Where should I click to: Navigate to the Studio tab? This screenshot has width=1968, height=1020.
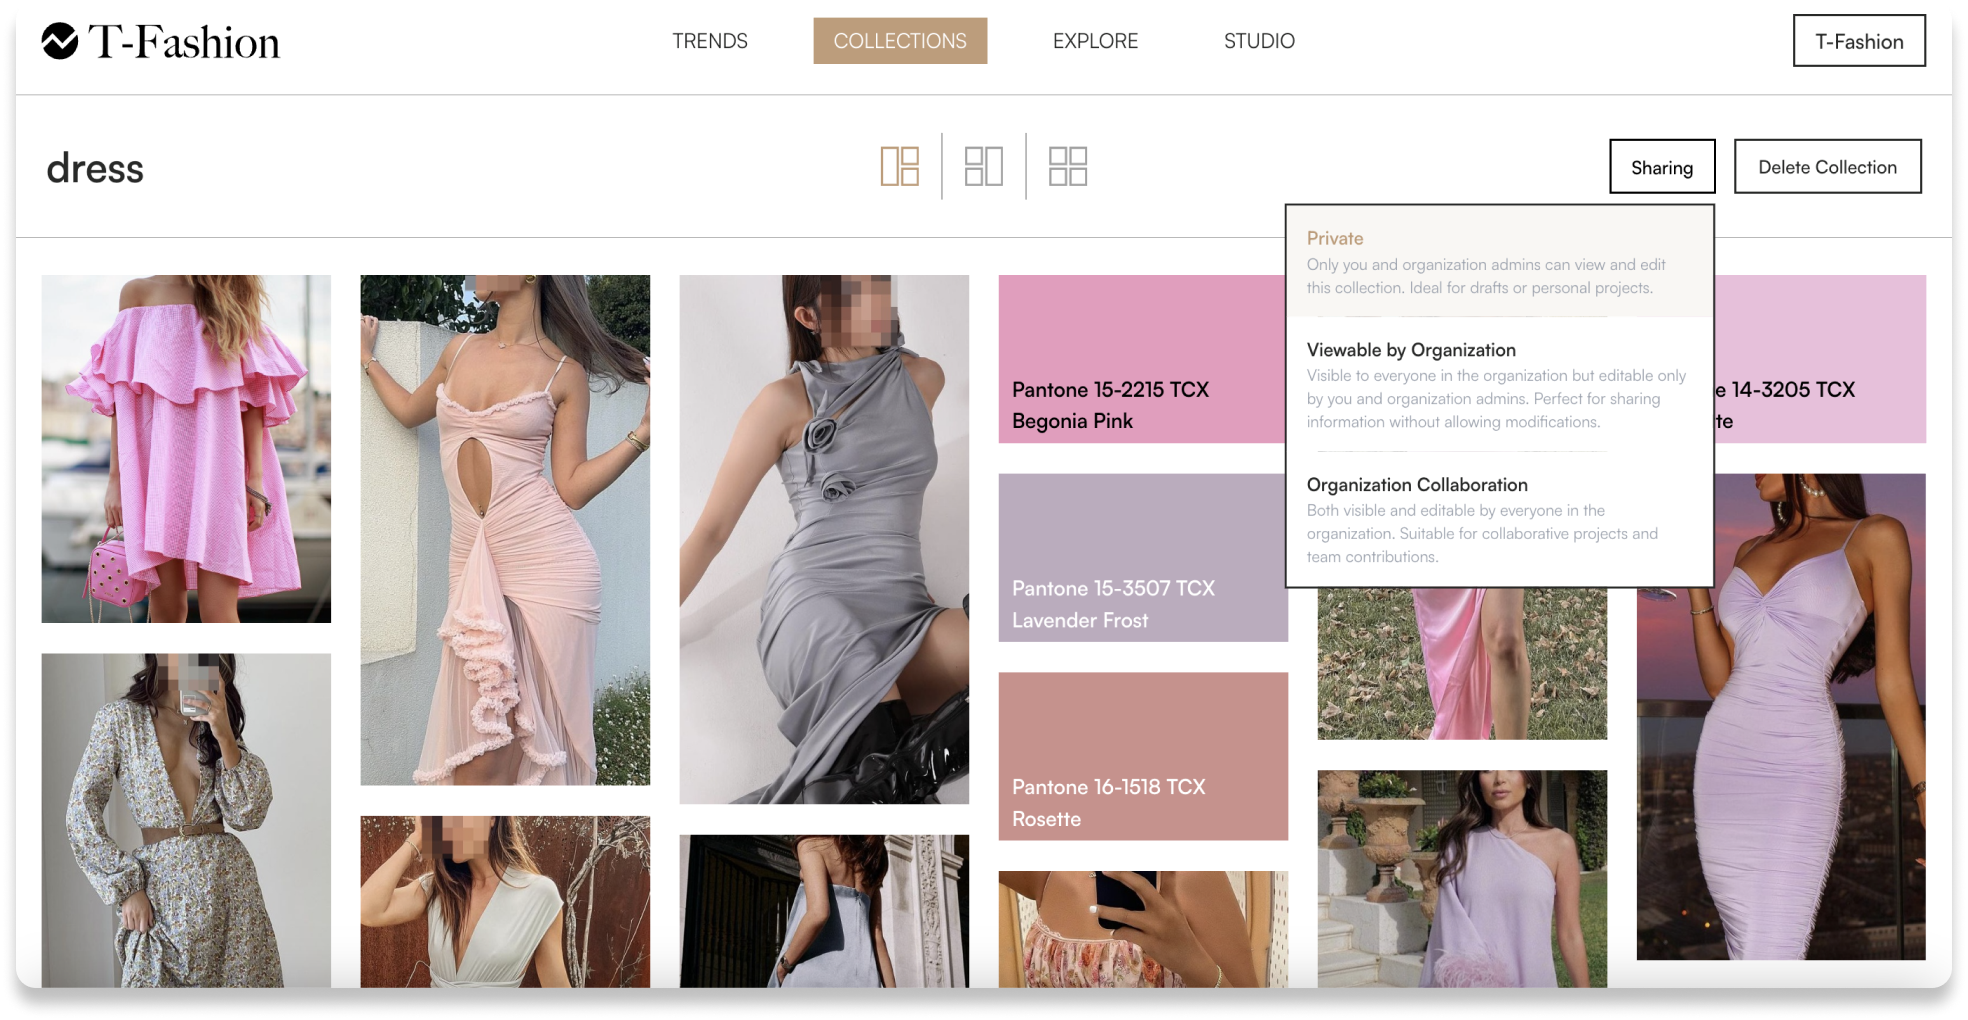(x=1258, y=41)
